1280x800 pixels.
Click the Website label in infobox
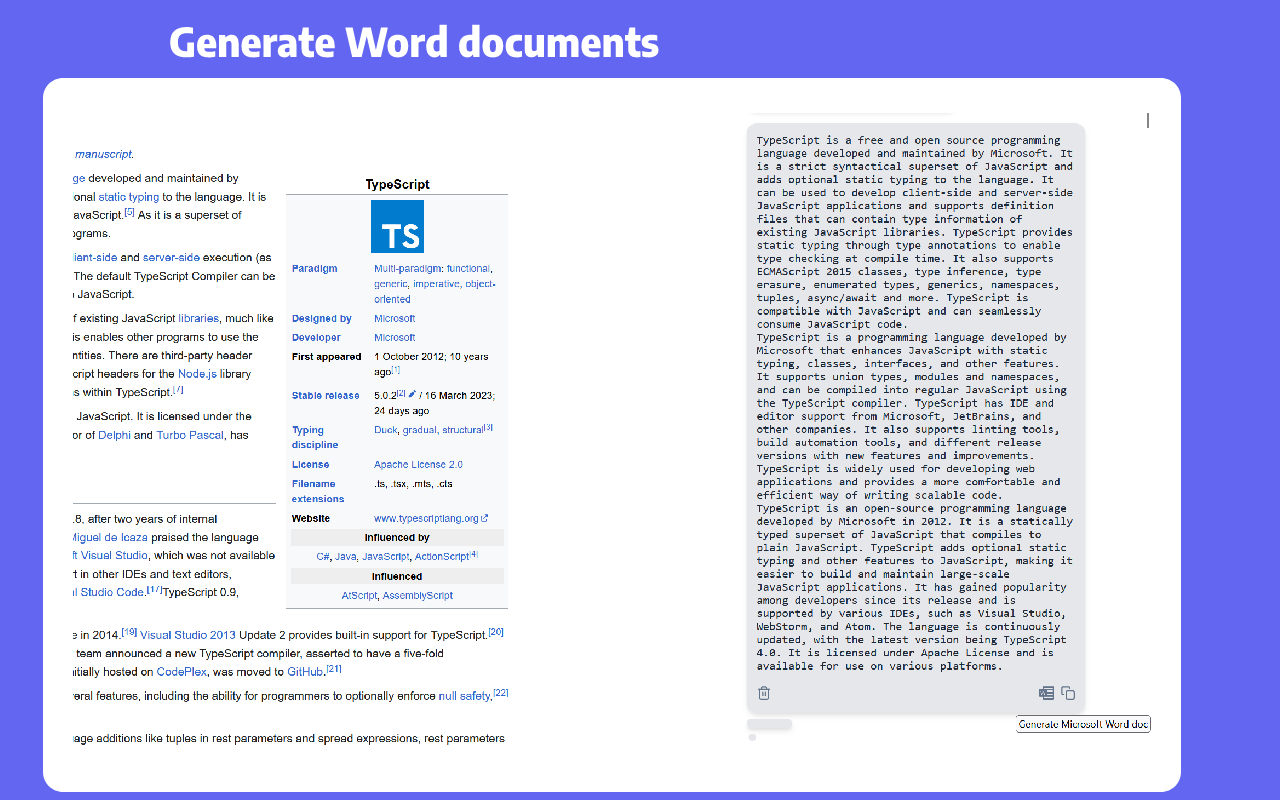coord(311,518)
